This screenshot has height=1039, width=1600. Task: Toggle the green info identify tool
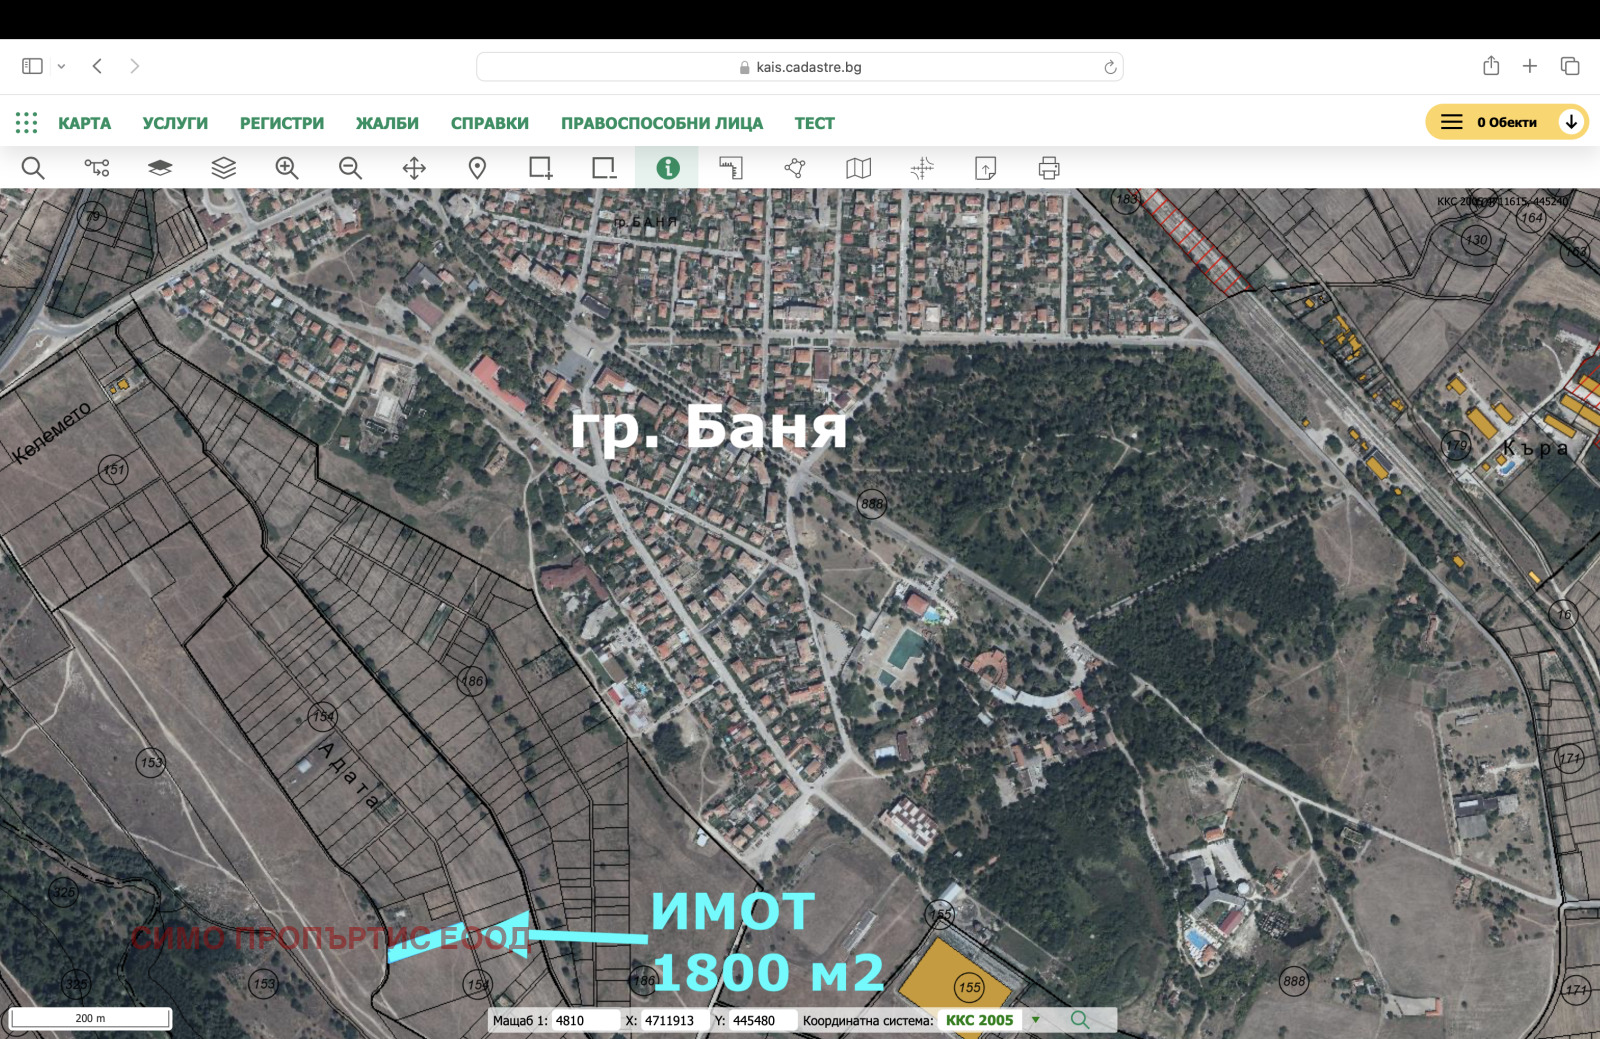coord(667,168)
